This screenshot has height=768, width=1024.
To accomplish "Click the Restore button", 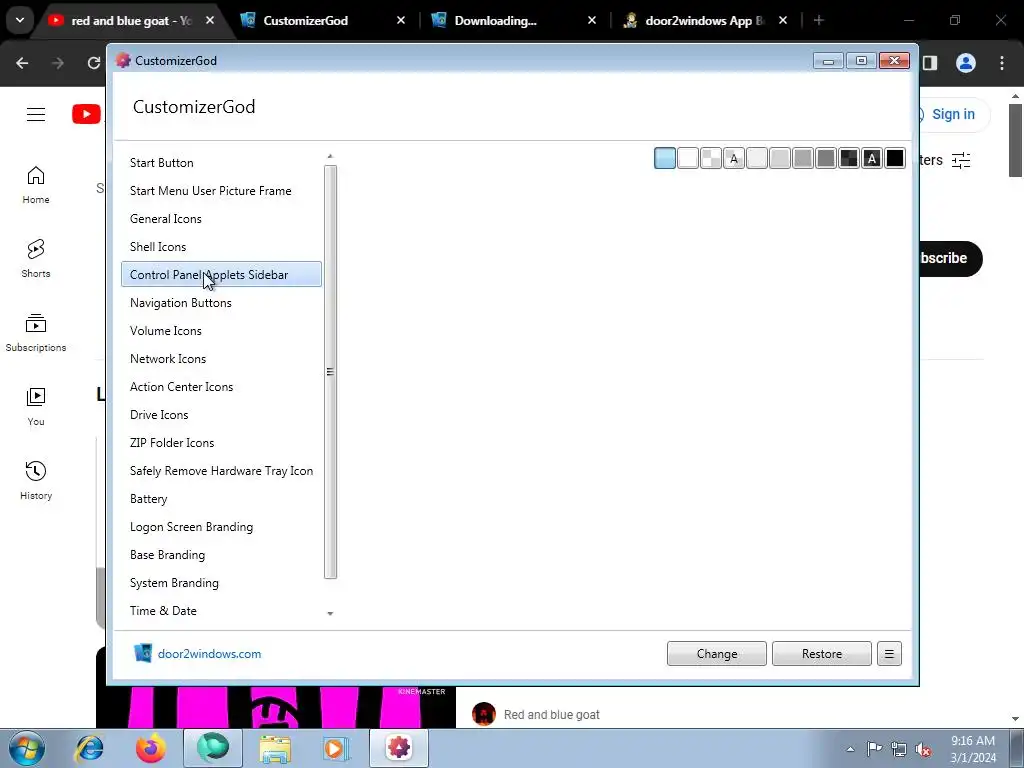I will point(822,654).
